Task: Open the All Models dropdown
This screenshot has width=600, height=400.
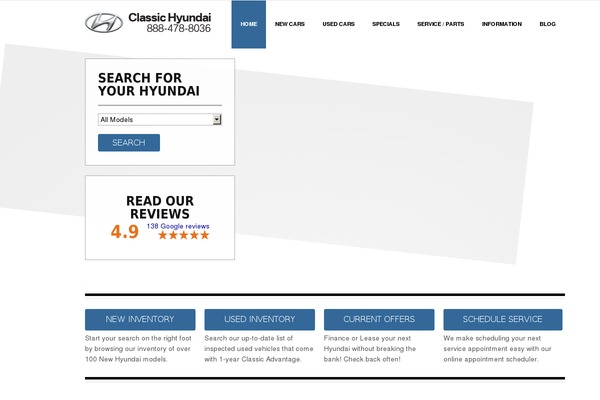Action: point(160,119)
